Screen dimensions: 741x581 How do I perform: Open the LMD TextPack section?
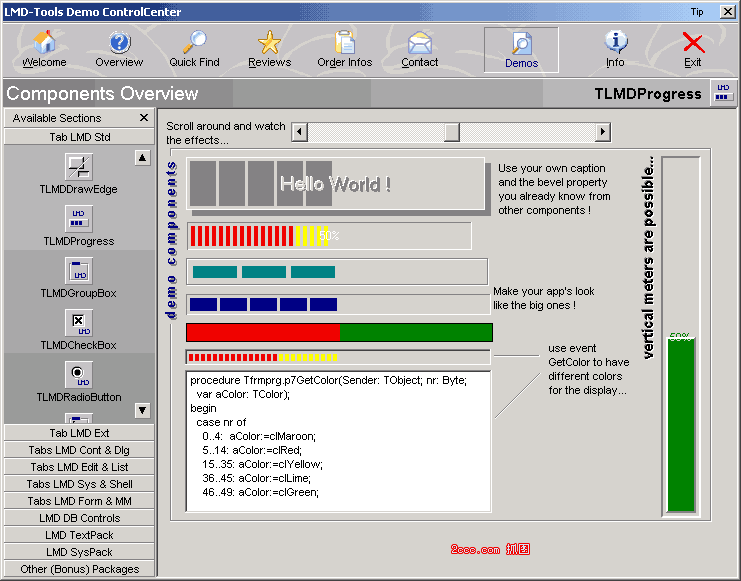click(79, 535)
